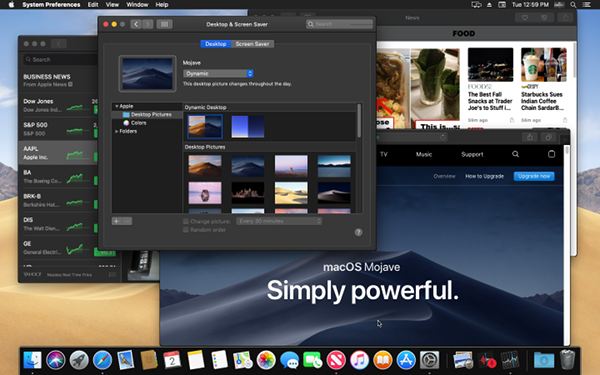Open Support in Apple site nav
This screenshot has width=600, height=375.
pyautogui.click(x=472, y=154)
